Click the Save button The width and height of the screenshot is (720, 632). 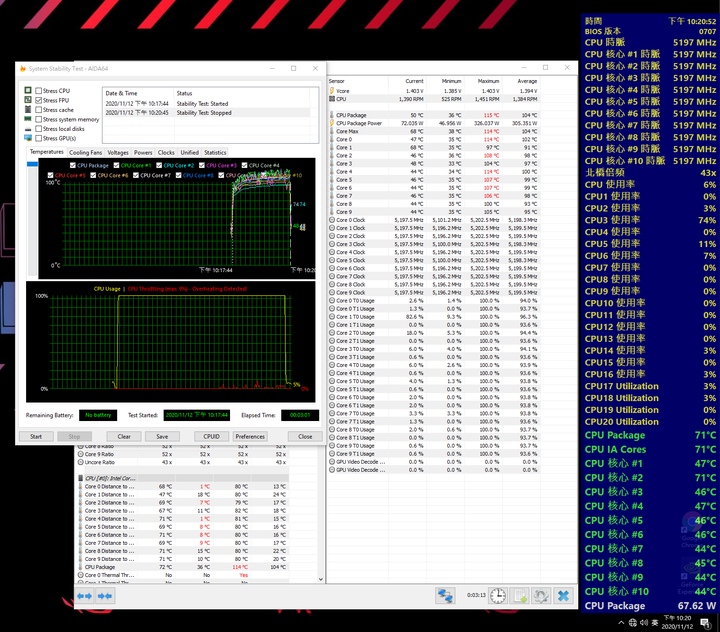[x=162, y=436]
